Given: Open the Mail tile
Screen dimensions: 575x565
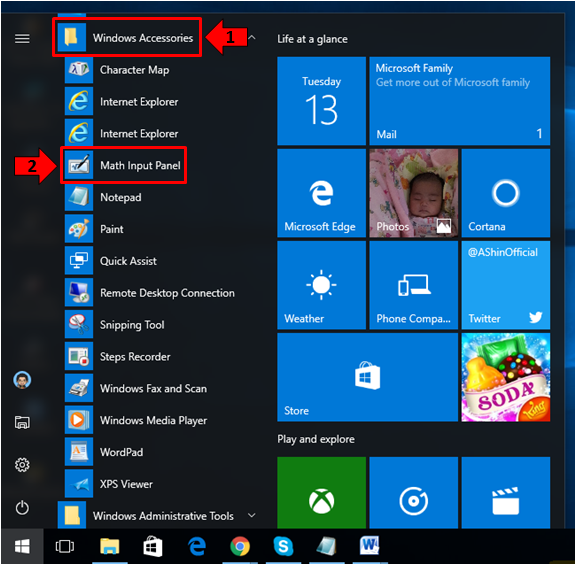Looking at the screenshot, I should [459, 101].
